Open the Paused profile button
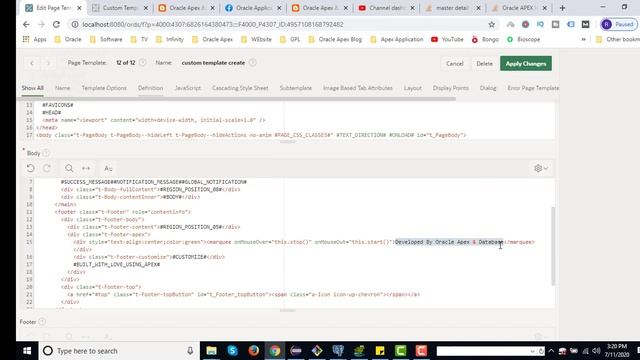This screenshot has width=640, height=360. (618, 24)
